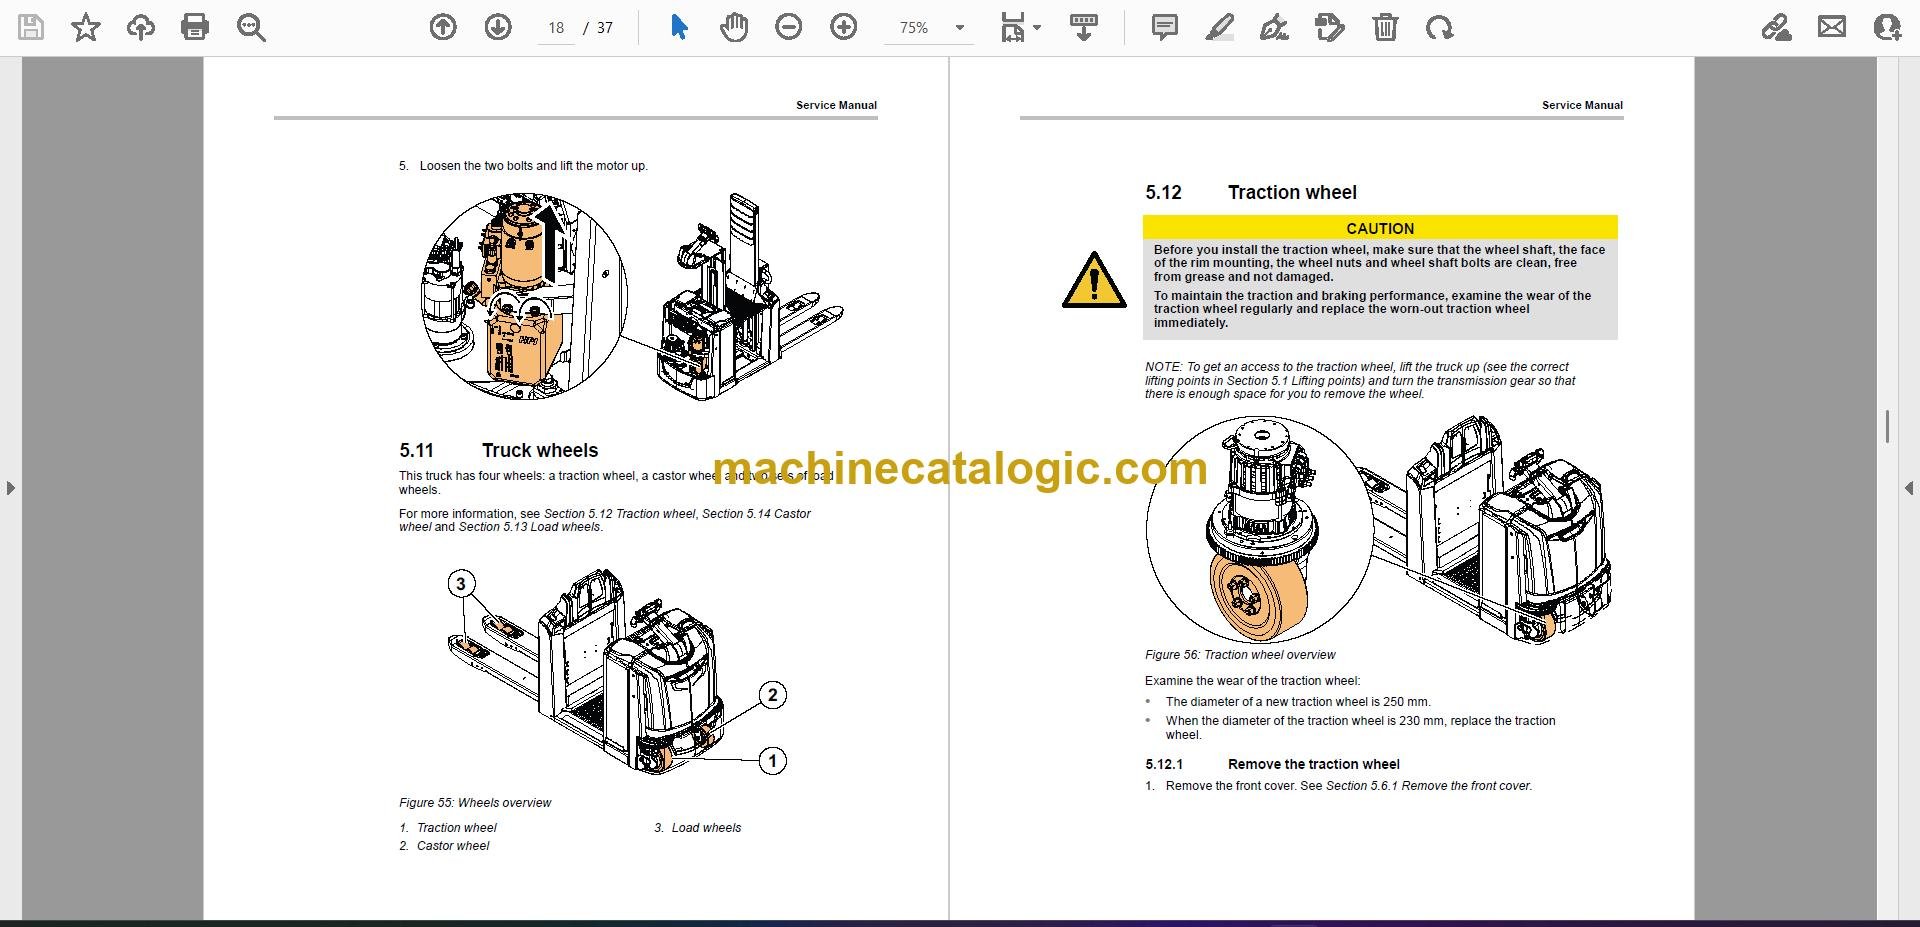Click the callout number 2 on truck figure

click(772, 695)
